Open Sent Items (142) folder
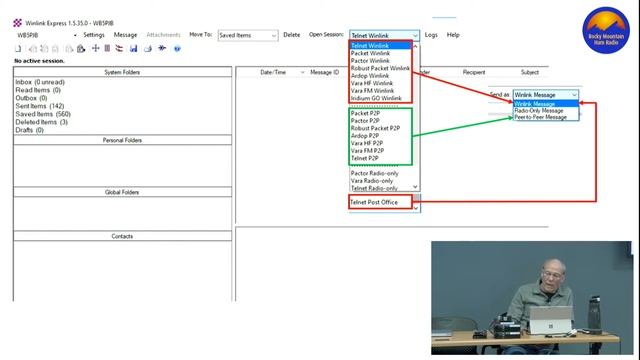Screen dimensions: 640x360 point(40,106)
